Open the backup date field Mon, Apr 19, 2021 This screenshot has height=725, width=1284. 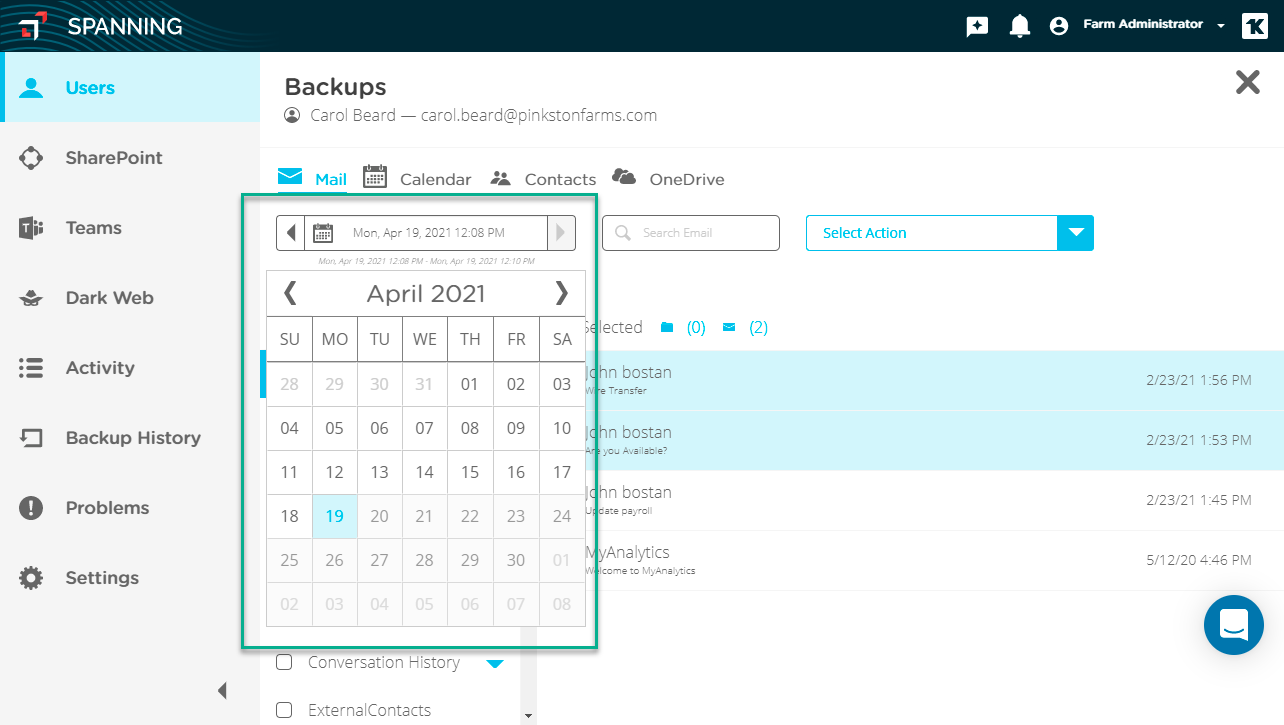tap(428, 233)
